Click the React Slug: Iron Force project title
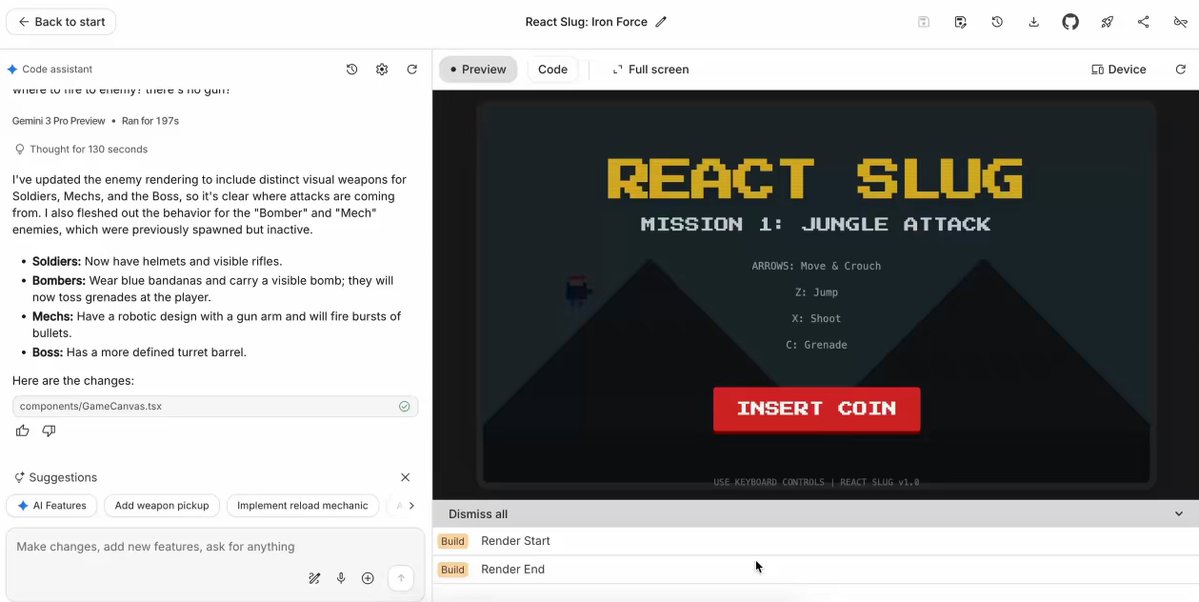Image resolution: width=1199 pixels, height=602 pixels. (587, 22)
